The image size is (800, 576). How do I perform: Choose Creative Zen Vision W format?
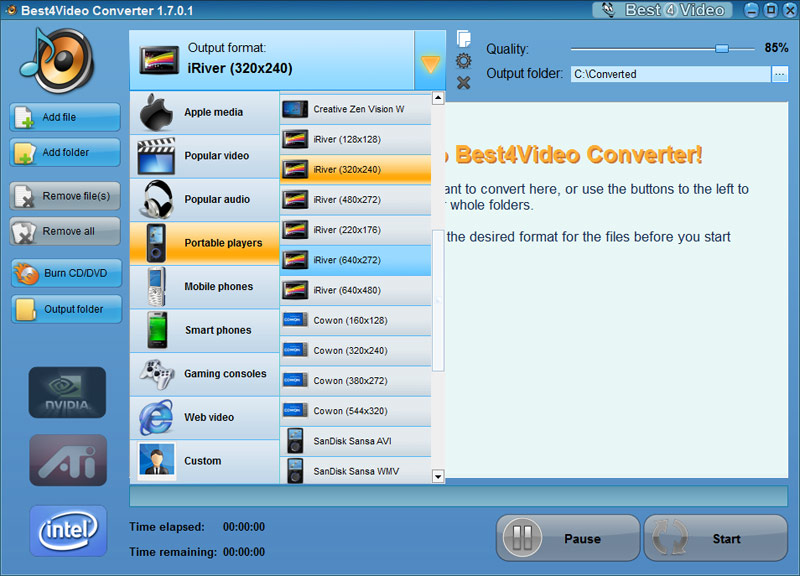pyautogui.click(x=356, y=109)
